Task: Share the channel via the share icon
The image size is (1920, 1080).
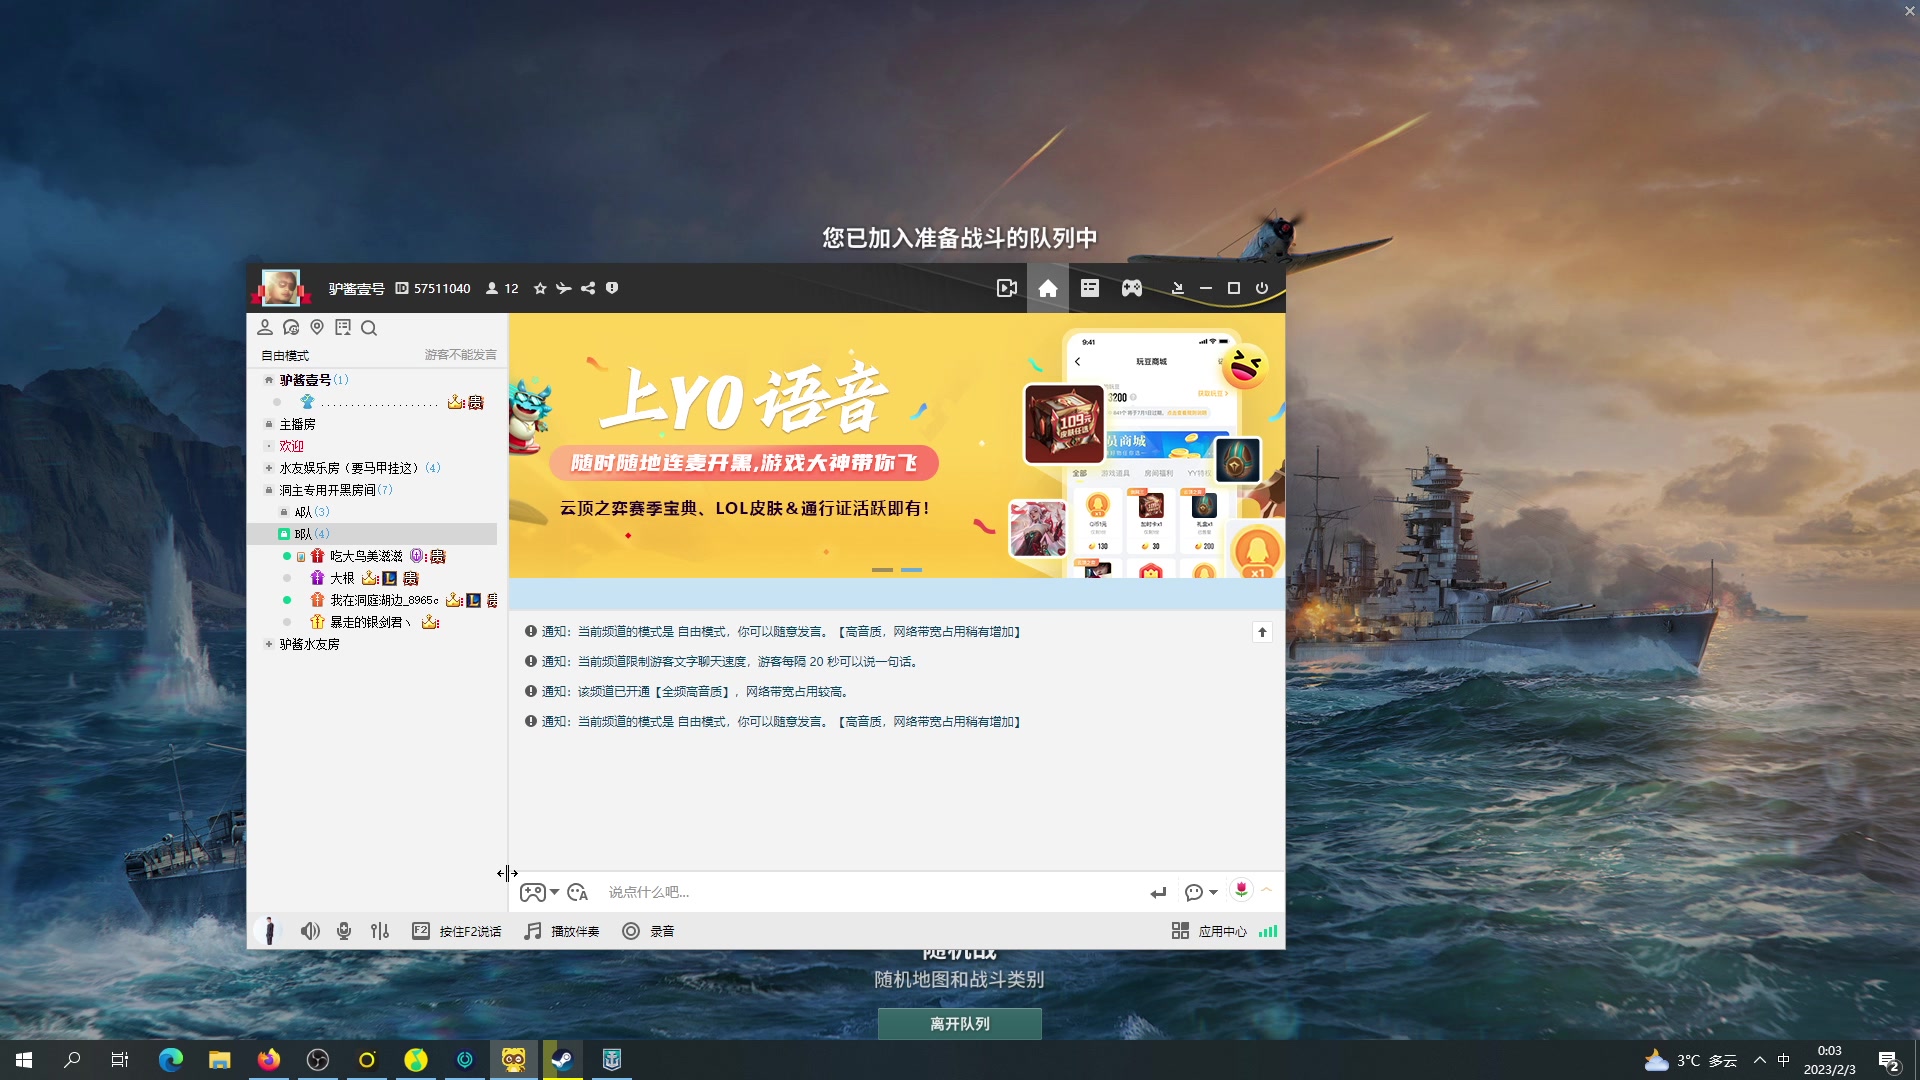Action: tap(587, 288)
